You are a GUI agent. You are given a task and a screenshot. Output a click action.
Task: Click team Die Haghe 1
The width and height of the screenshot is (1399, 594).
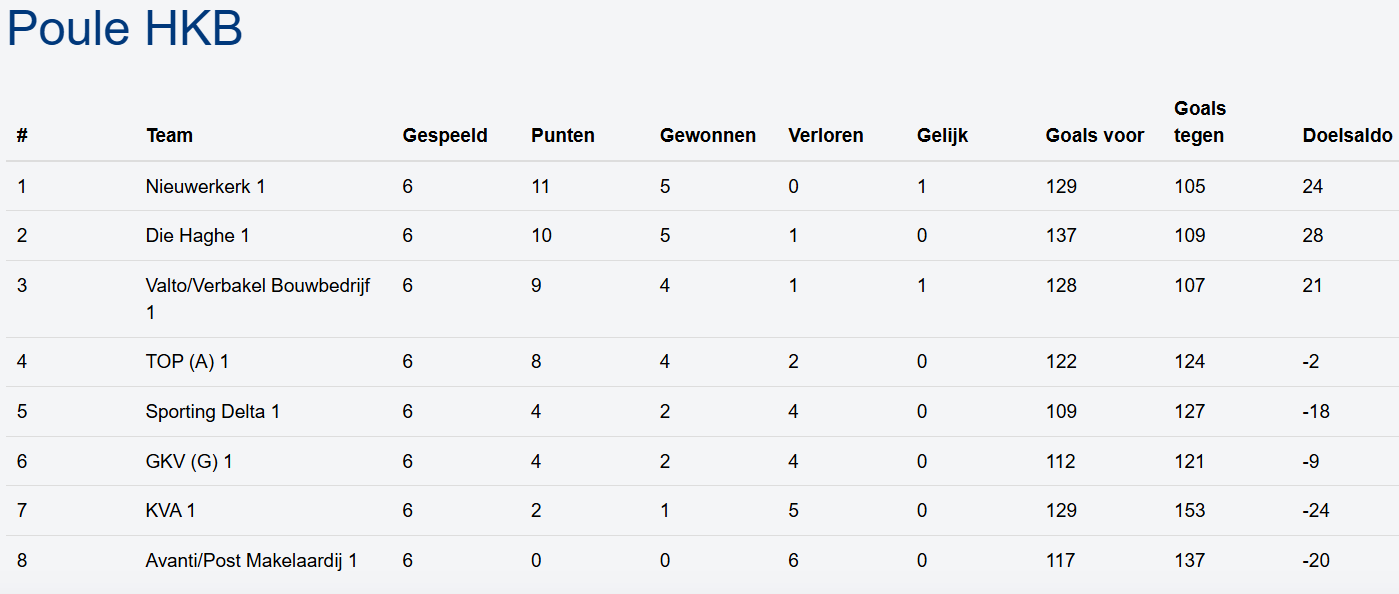coord(197,236)
